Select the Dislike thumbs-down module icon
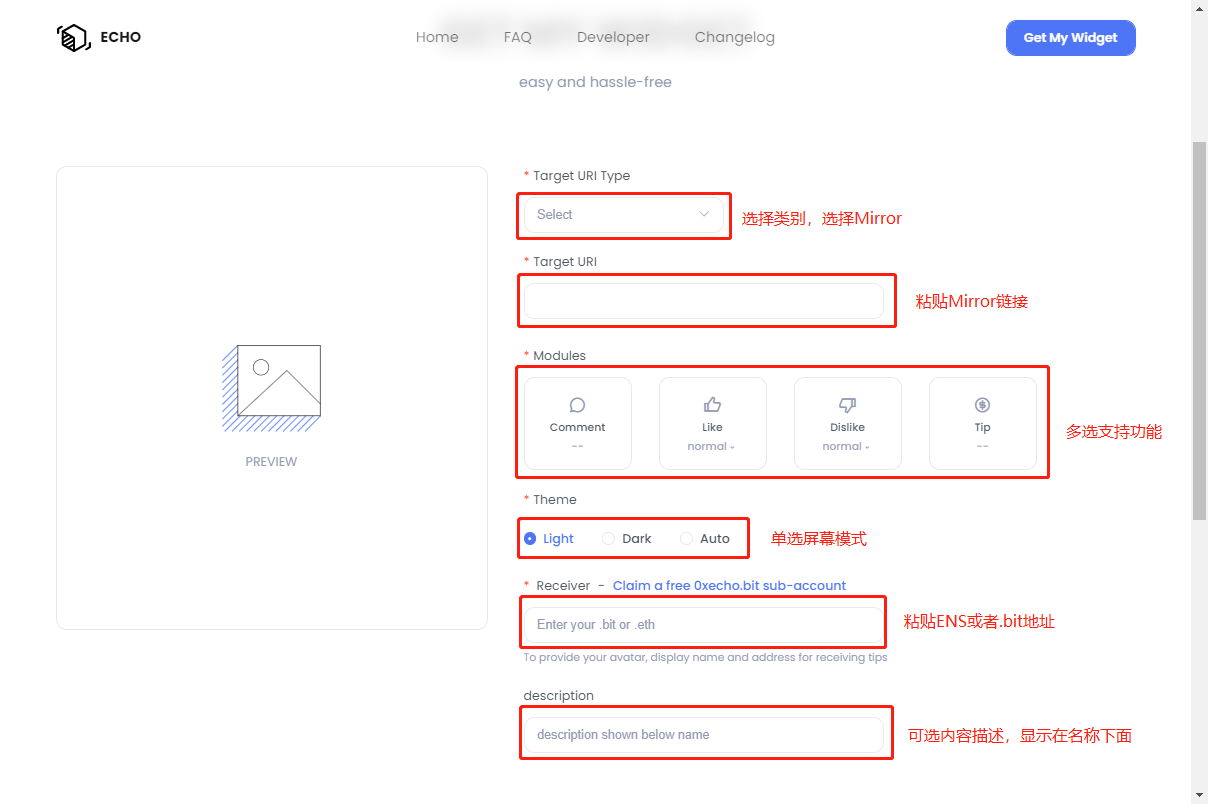The height and width of the screenshot is (804, 1208). point(847,403)
